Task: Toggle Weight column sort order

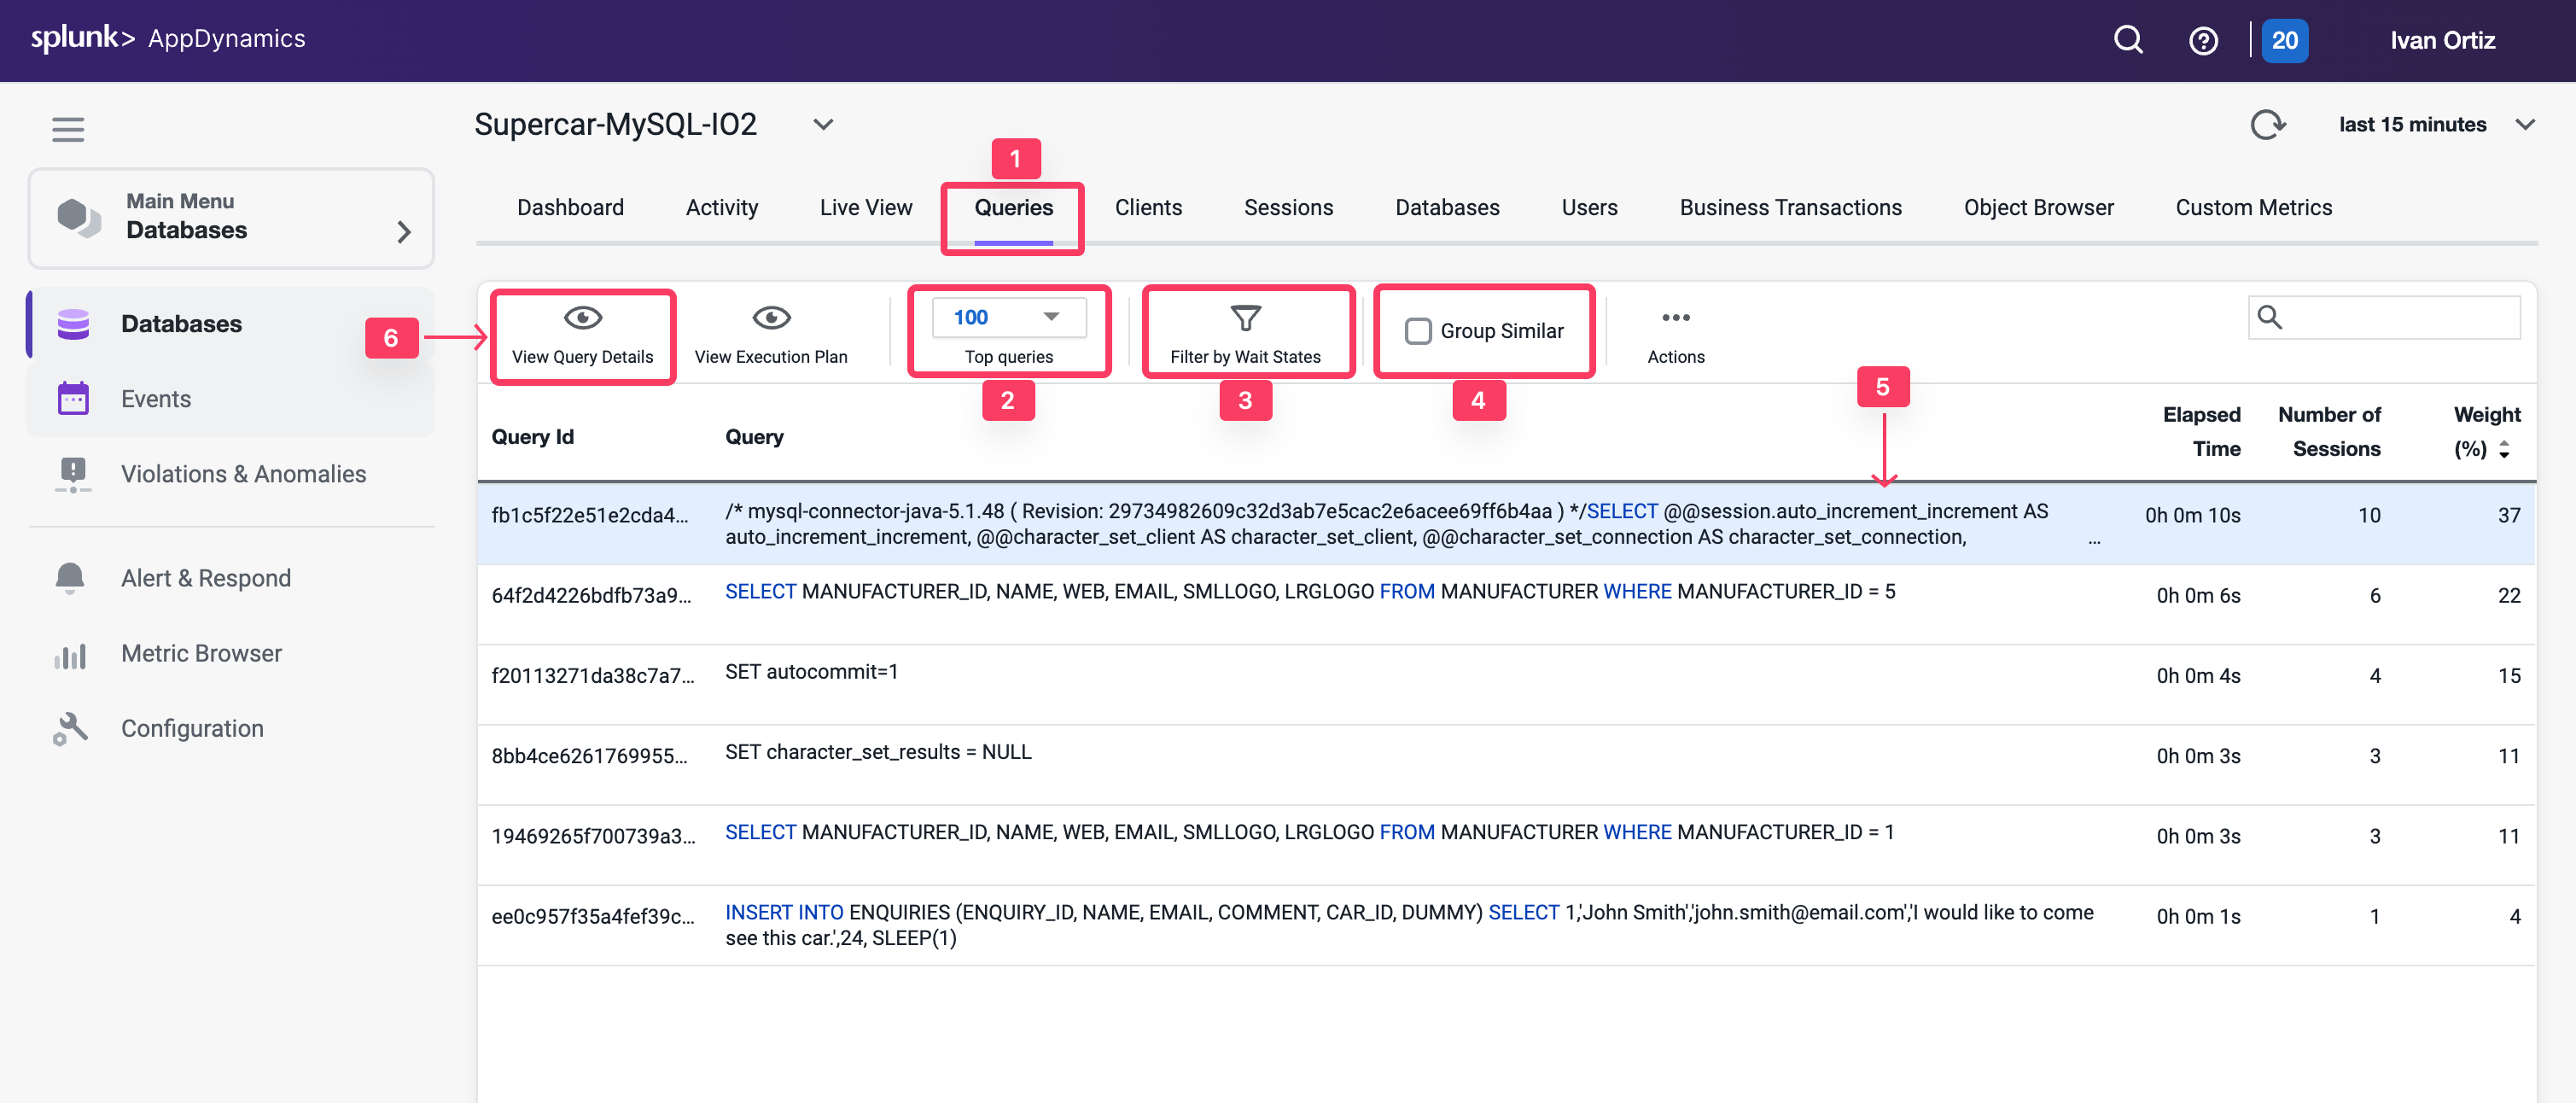Action: [x=2505, y=449]
